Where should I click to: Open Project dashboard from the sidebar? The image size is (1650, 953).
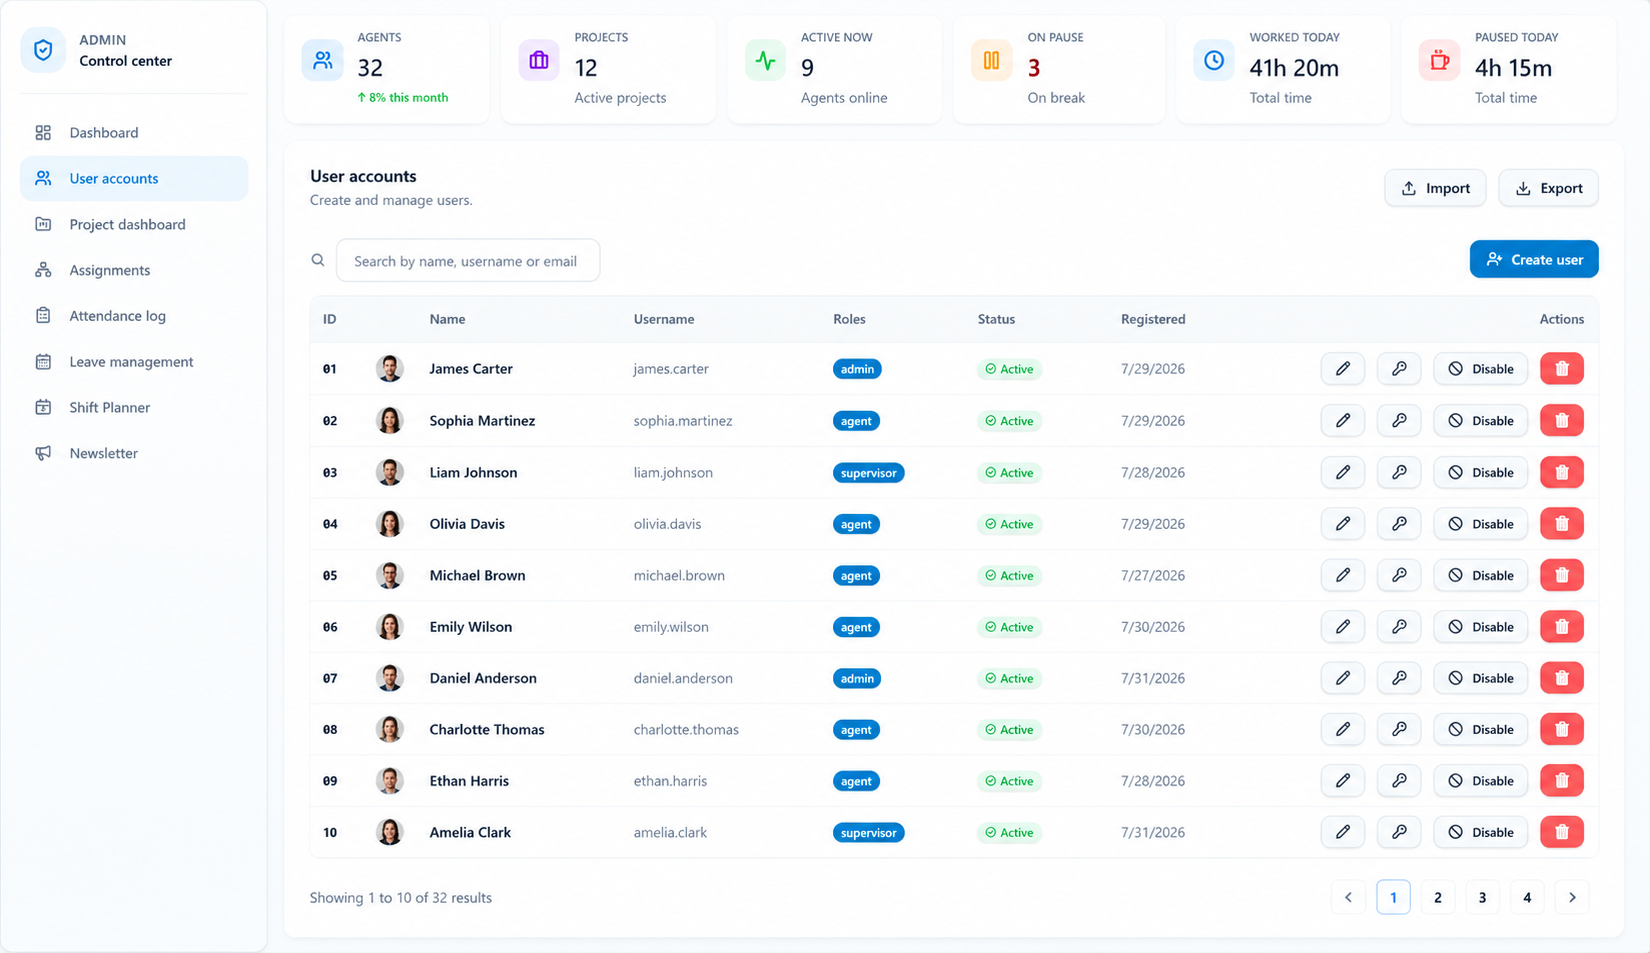[x=134, y=224]
